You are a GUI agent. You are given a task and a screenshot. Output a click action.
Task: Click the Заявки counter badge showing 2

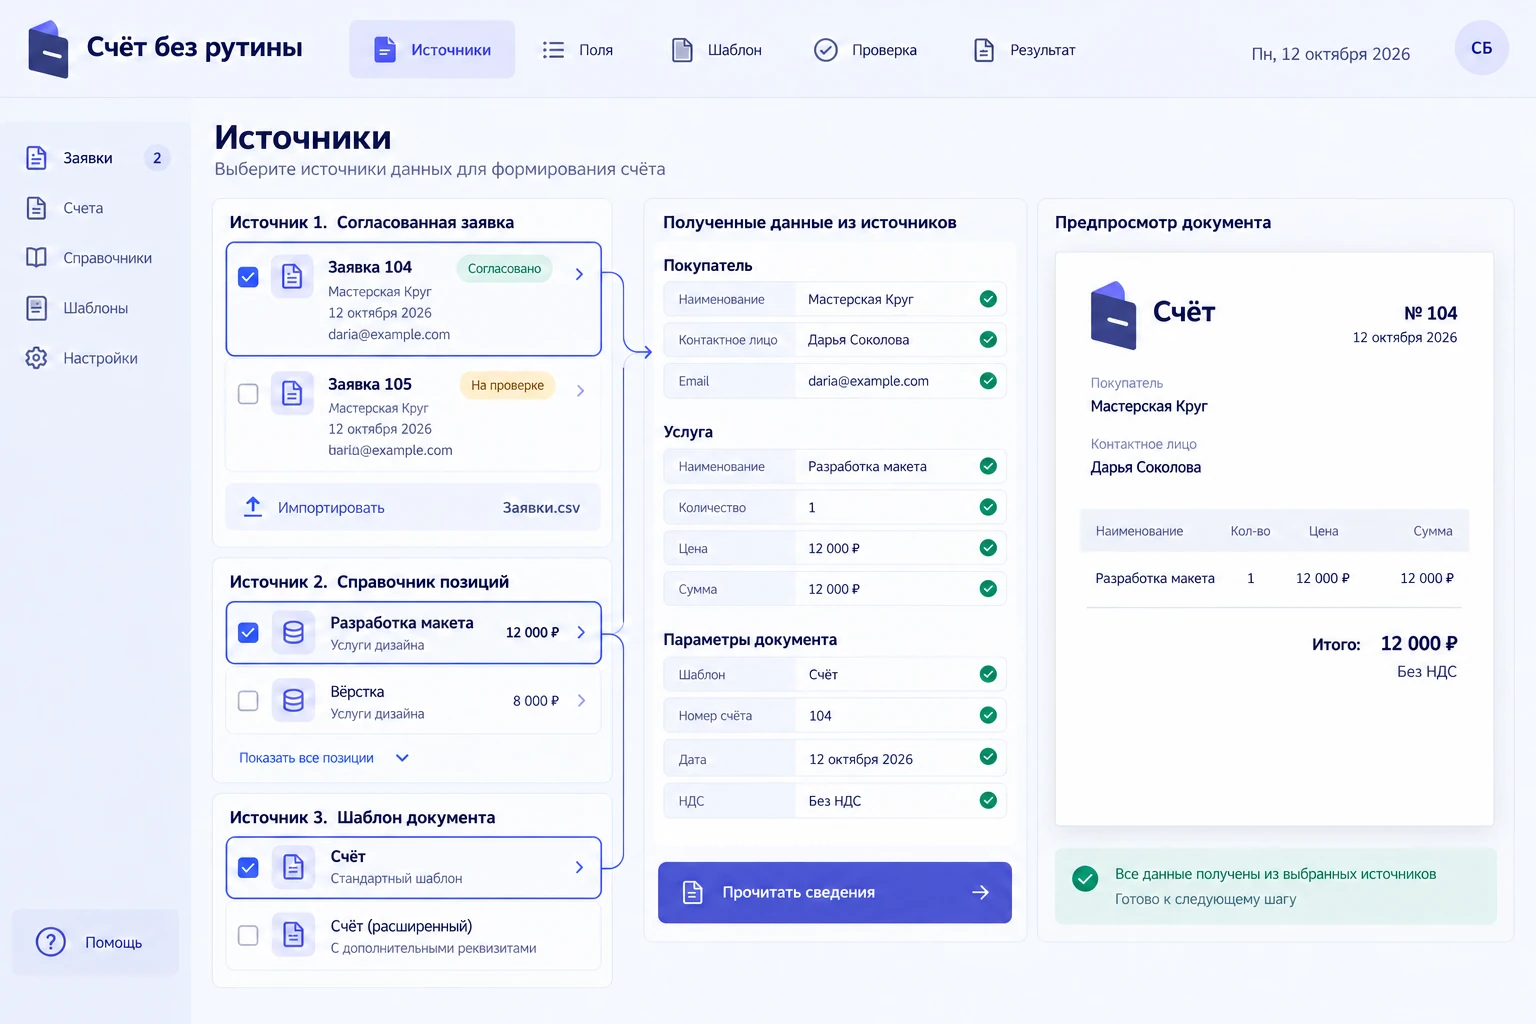tap(157, 158)
